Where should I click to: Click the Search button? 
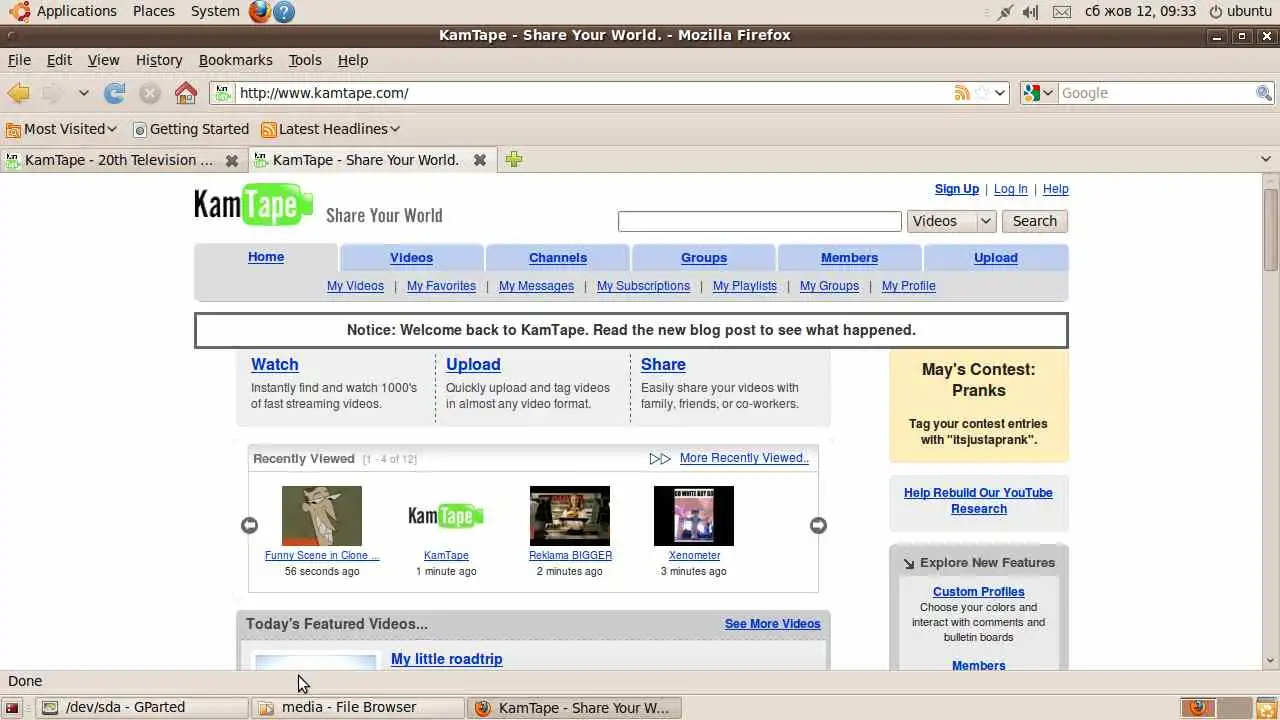[x=1035, y=221]
